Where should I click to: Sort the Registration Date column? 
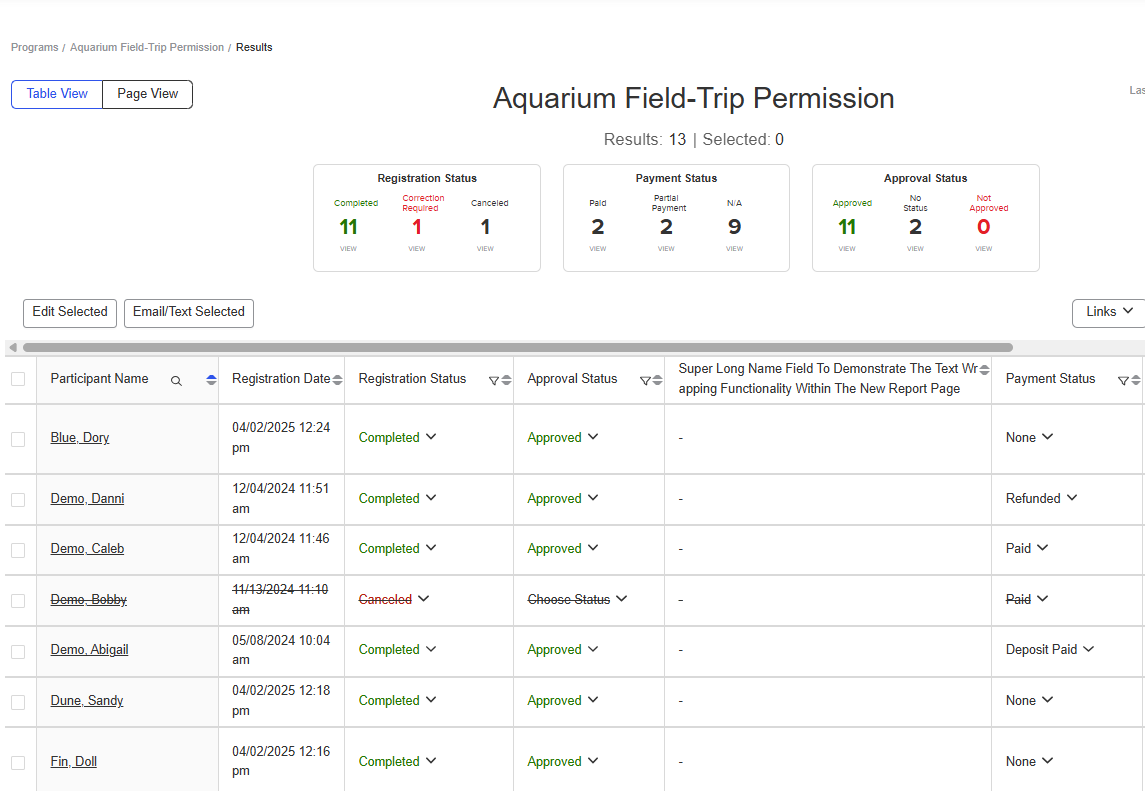click(x=337, y=380)
